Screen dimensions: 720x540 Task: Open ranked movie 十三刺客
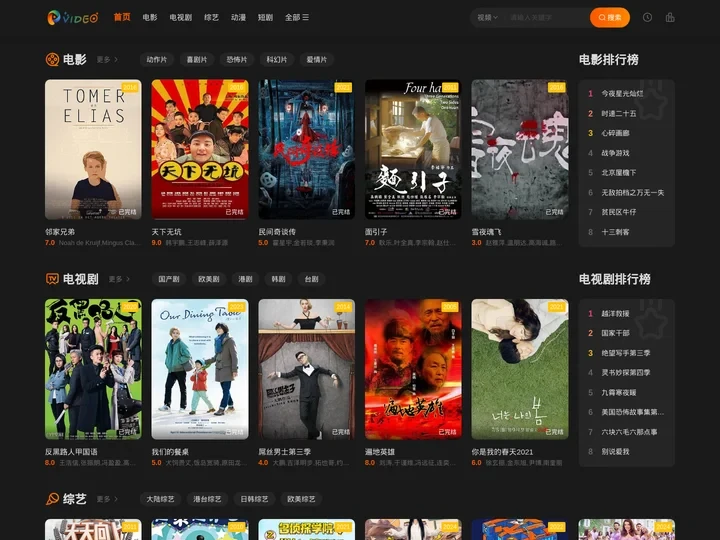click(x=615, y=232)
